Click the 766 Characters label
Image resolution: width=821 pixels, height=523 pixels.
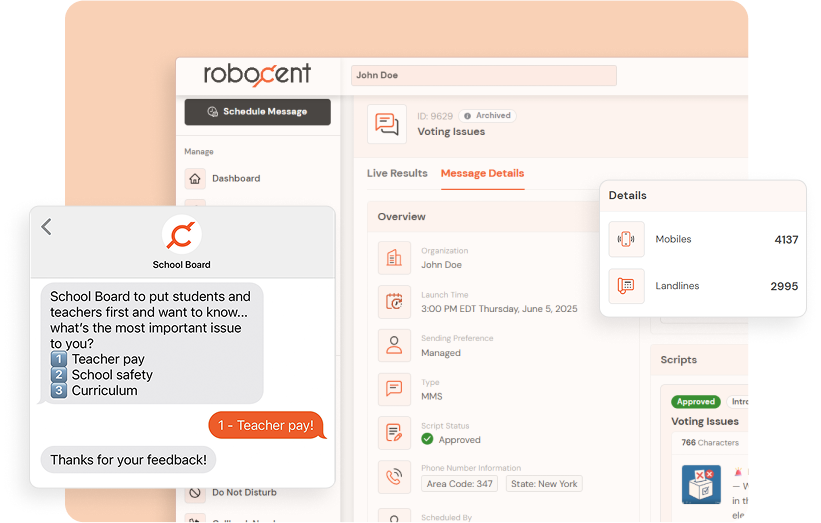click(710, 442)
